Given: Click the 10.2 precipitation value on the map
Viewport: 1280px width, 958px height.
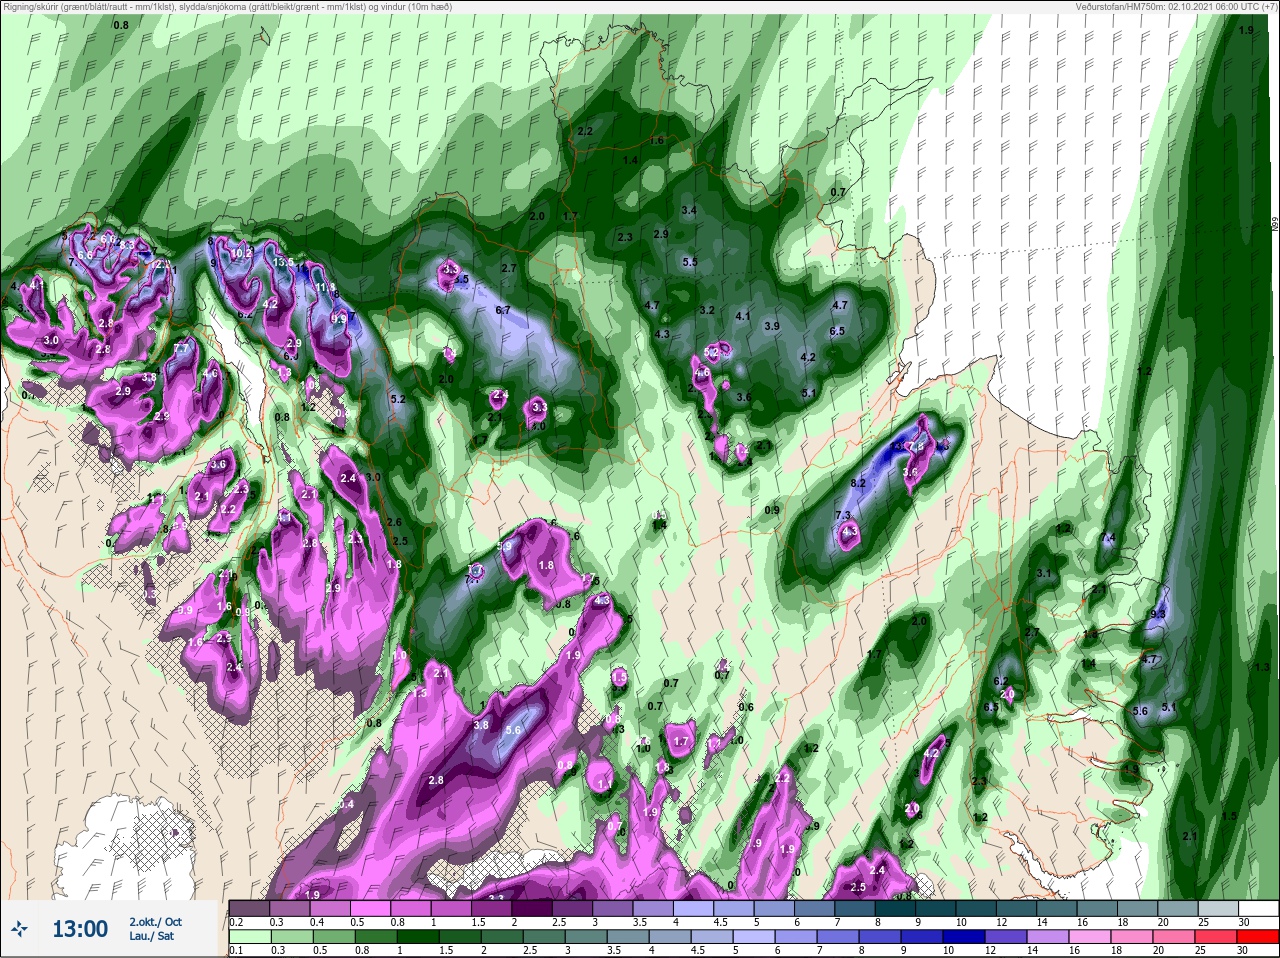Looking at the screenshot, I should 242,254.
